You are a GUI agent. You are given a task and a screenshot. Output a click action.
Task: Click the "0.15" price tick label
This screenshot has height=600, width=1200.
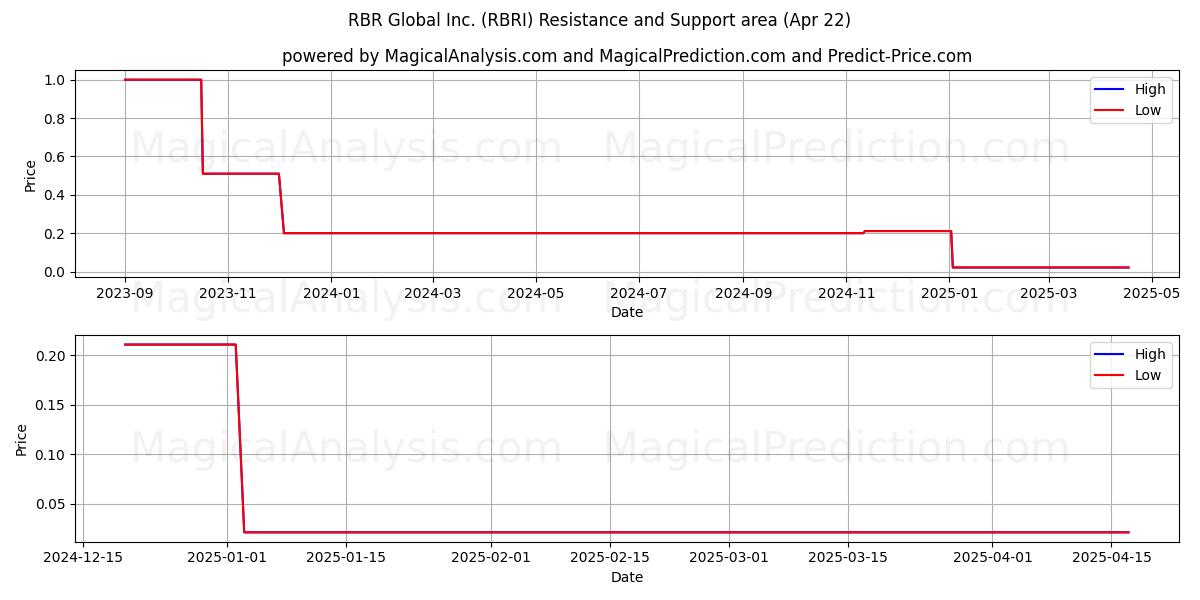[51, 405]
